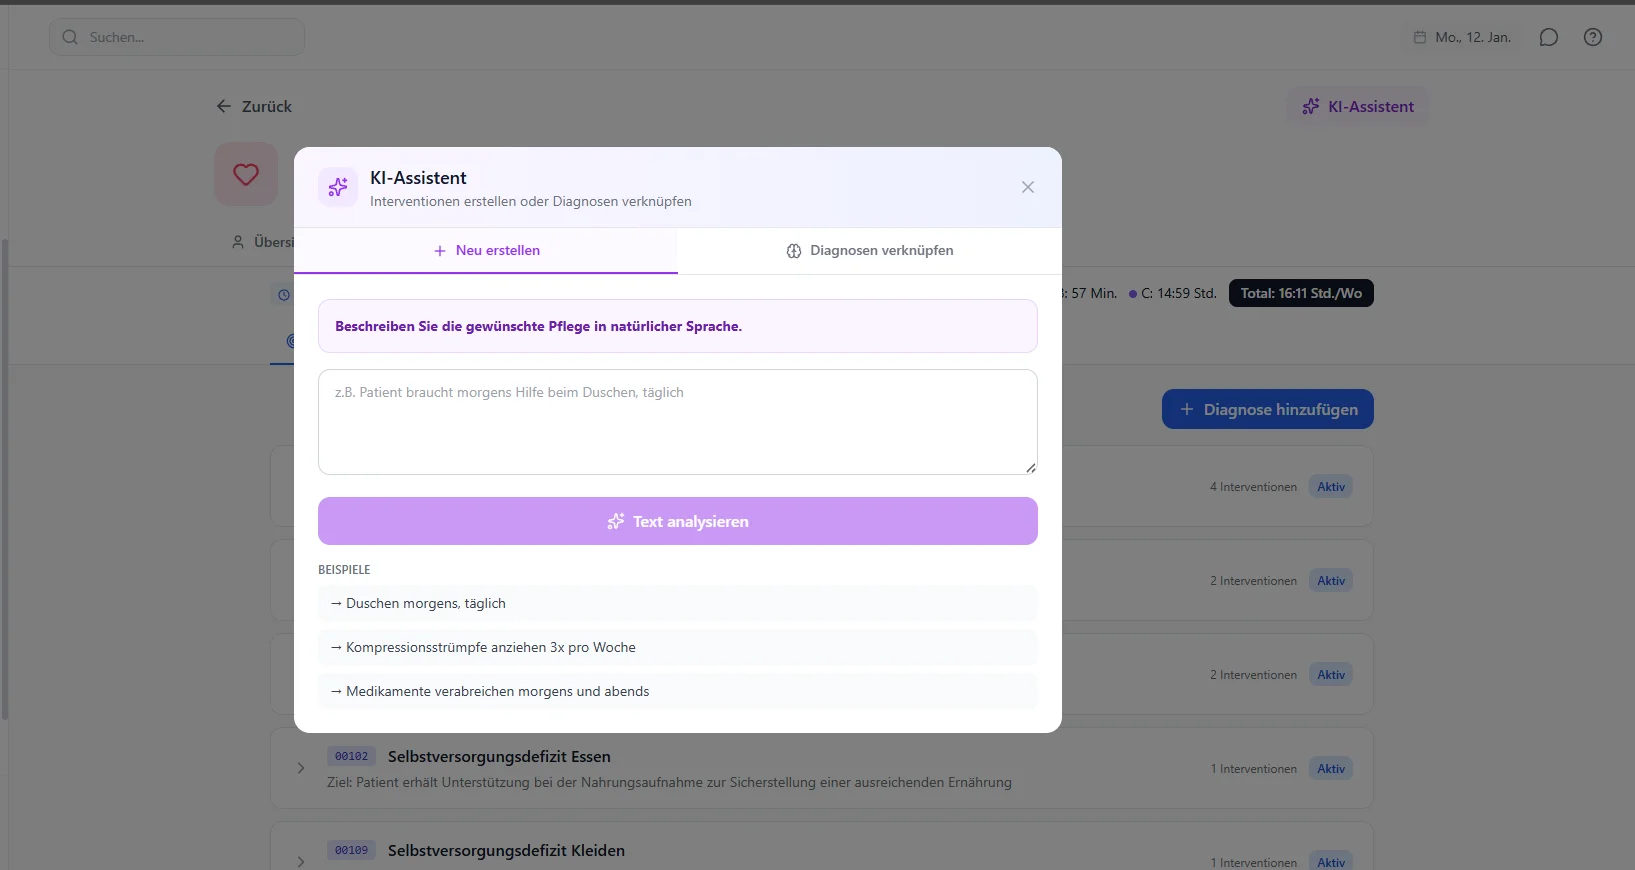Click 4 Interventionen label
The image size is (1635, 870).
[1253, 487]
